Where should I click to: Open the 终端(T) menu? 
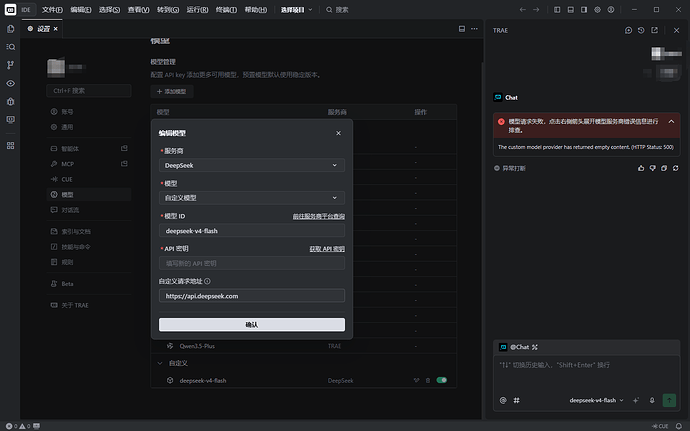[226, 10]
